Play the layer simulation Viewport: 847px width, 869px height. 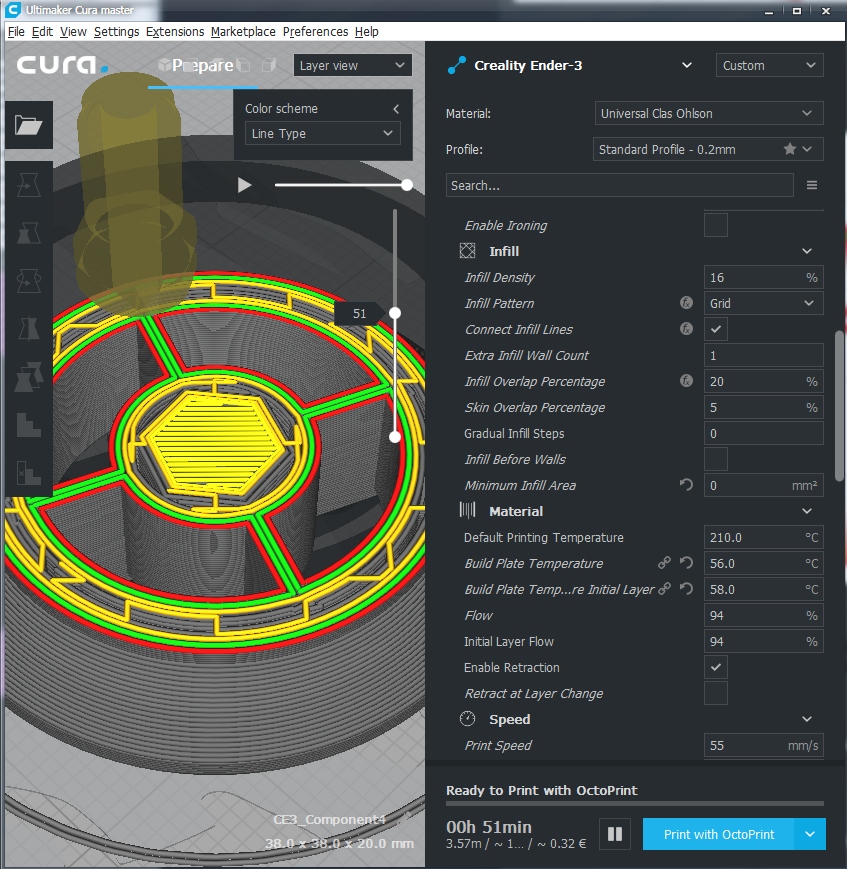[x=244, y=185]
